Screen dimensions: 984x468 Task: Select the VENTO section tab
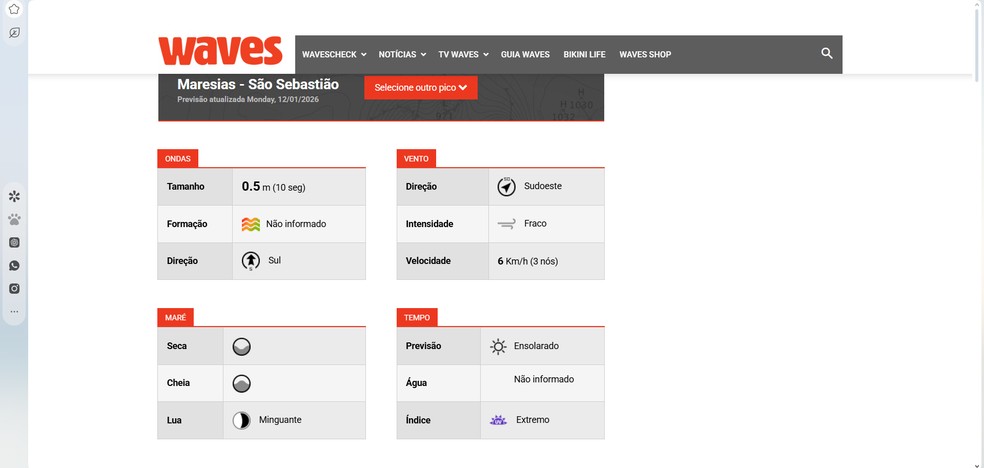coord(416,159)
